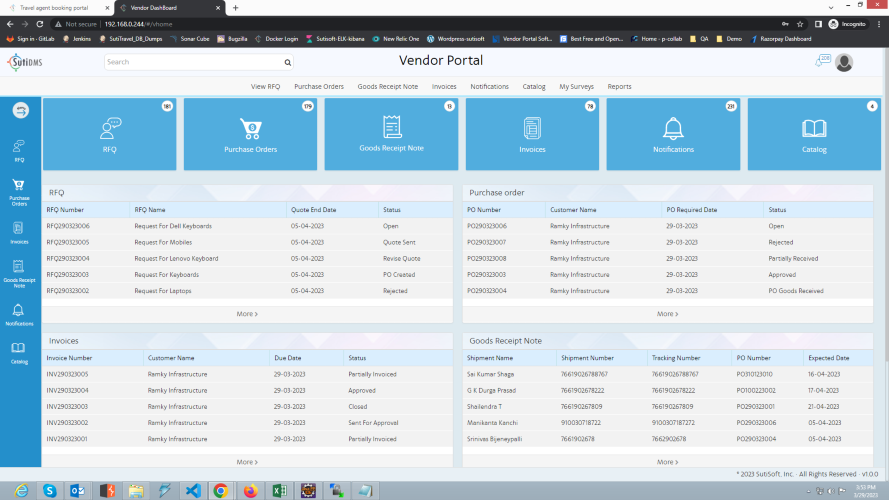Open a new browser tab
Image resolution: width=889 pixels, height=500 pixels.
[x=235, y=8]
